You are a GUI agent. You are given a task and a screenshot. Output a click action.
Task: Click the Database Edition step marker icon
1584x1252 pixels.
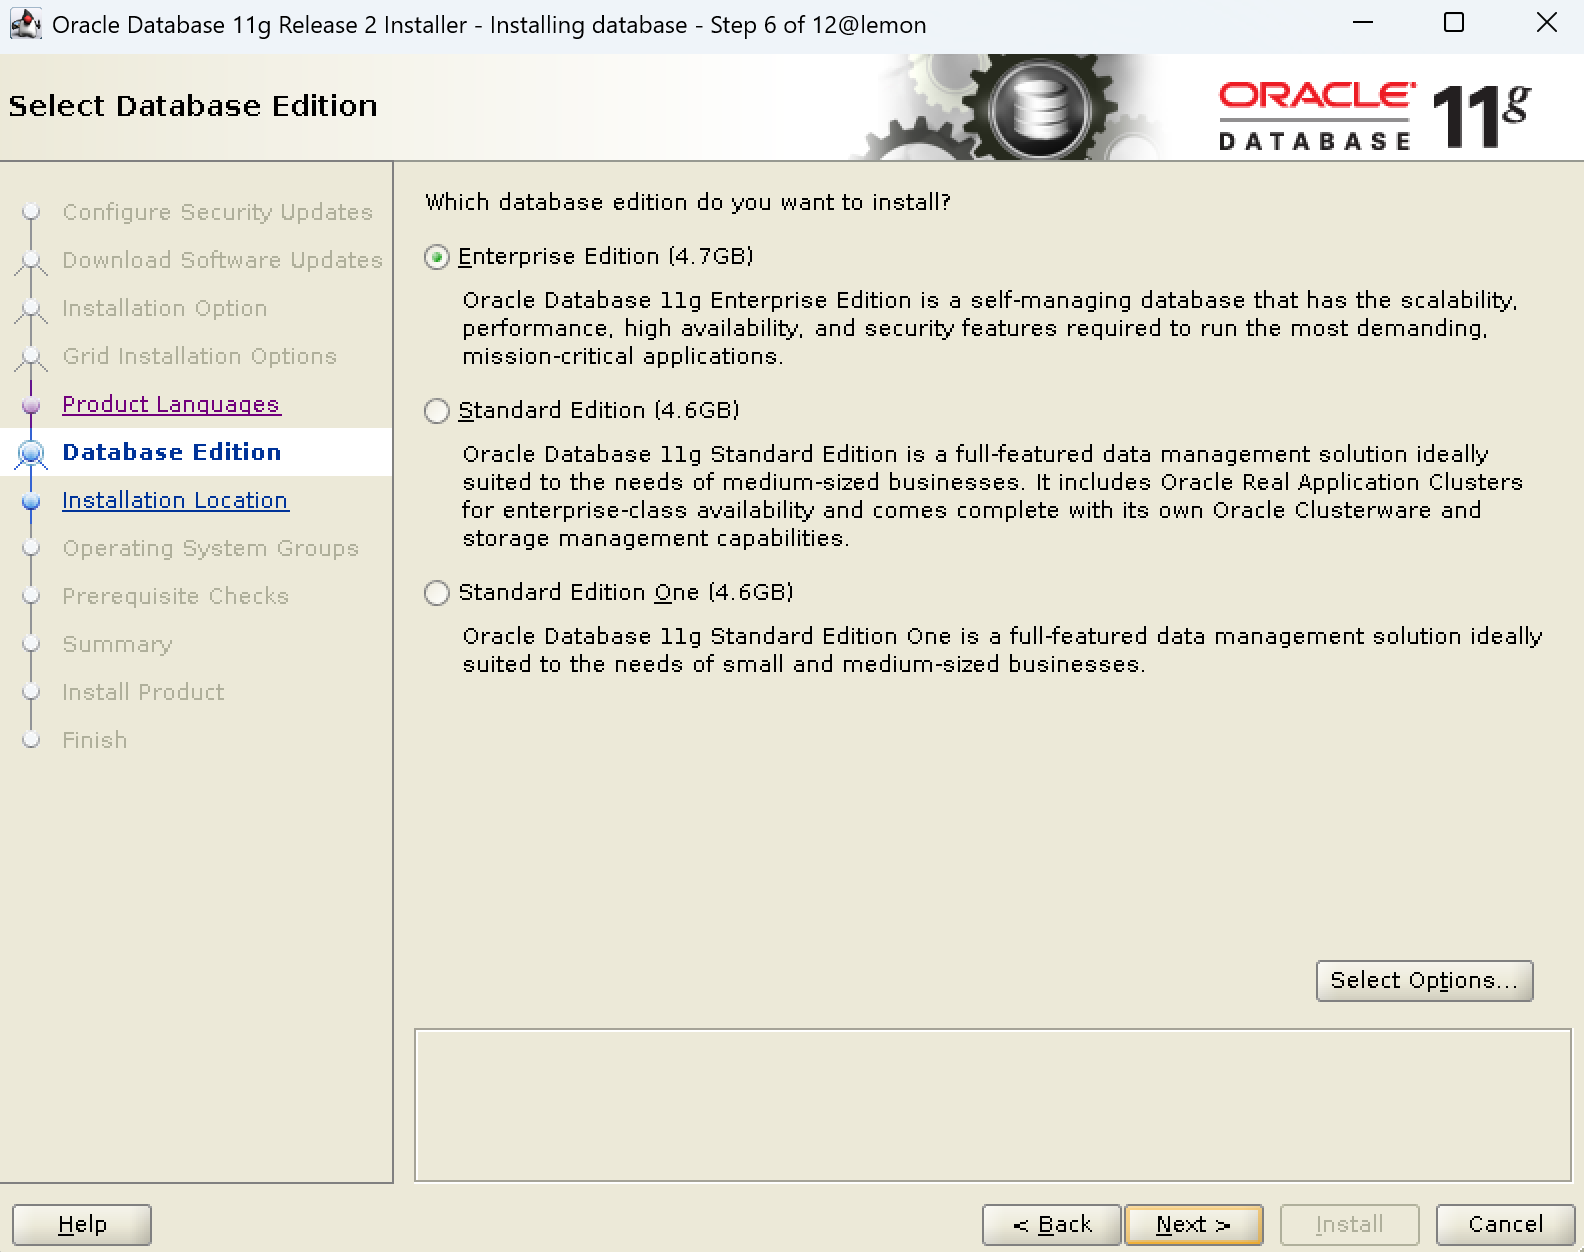click(x=31, y=454)
